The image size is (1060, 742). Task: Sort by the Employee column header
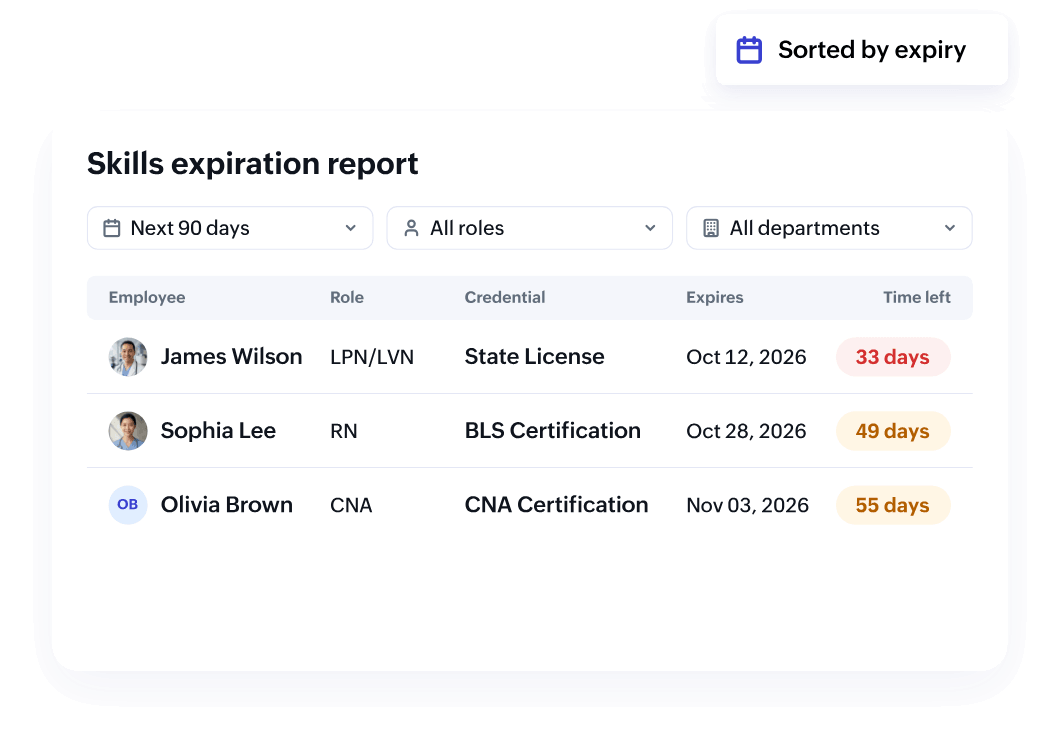coord(147,297)
